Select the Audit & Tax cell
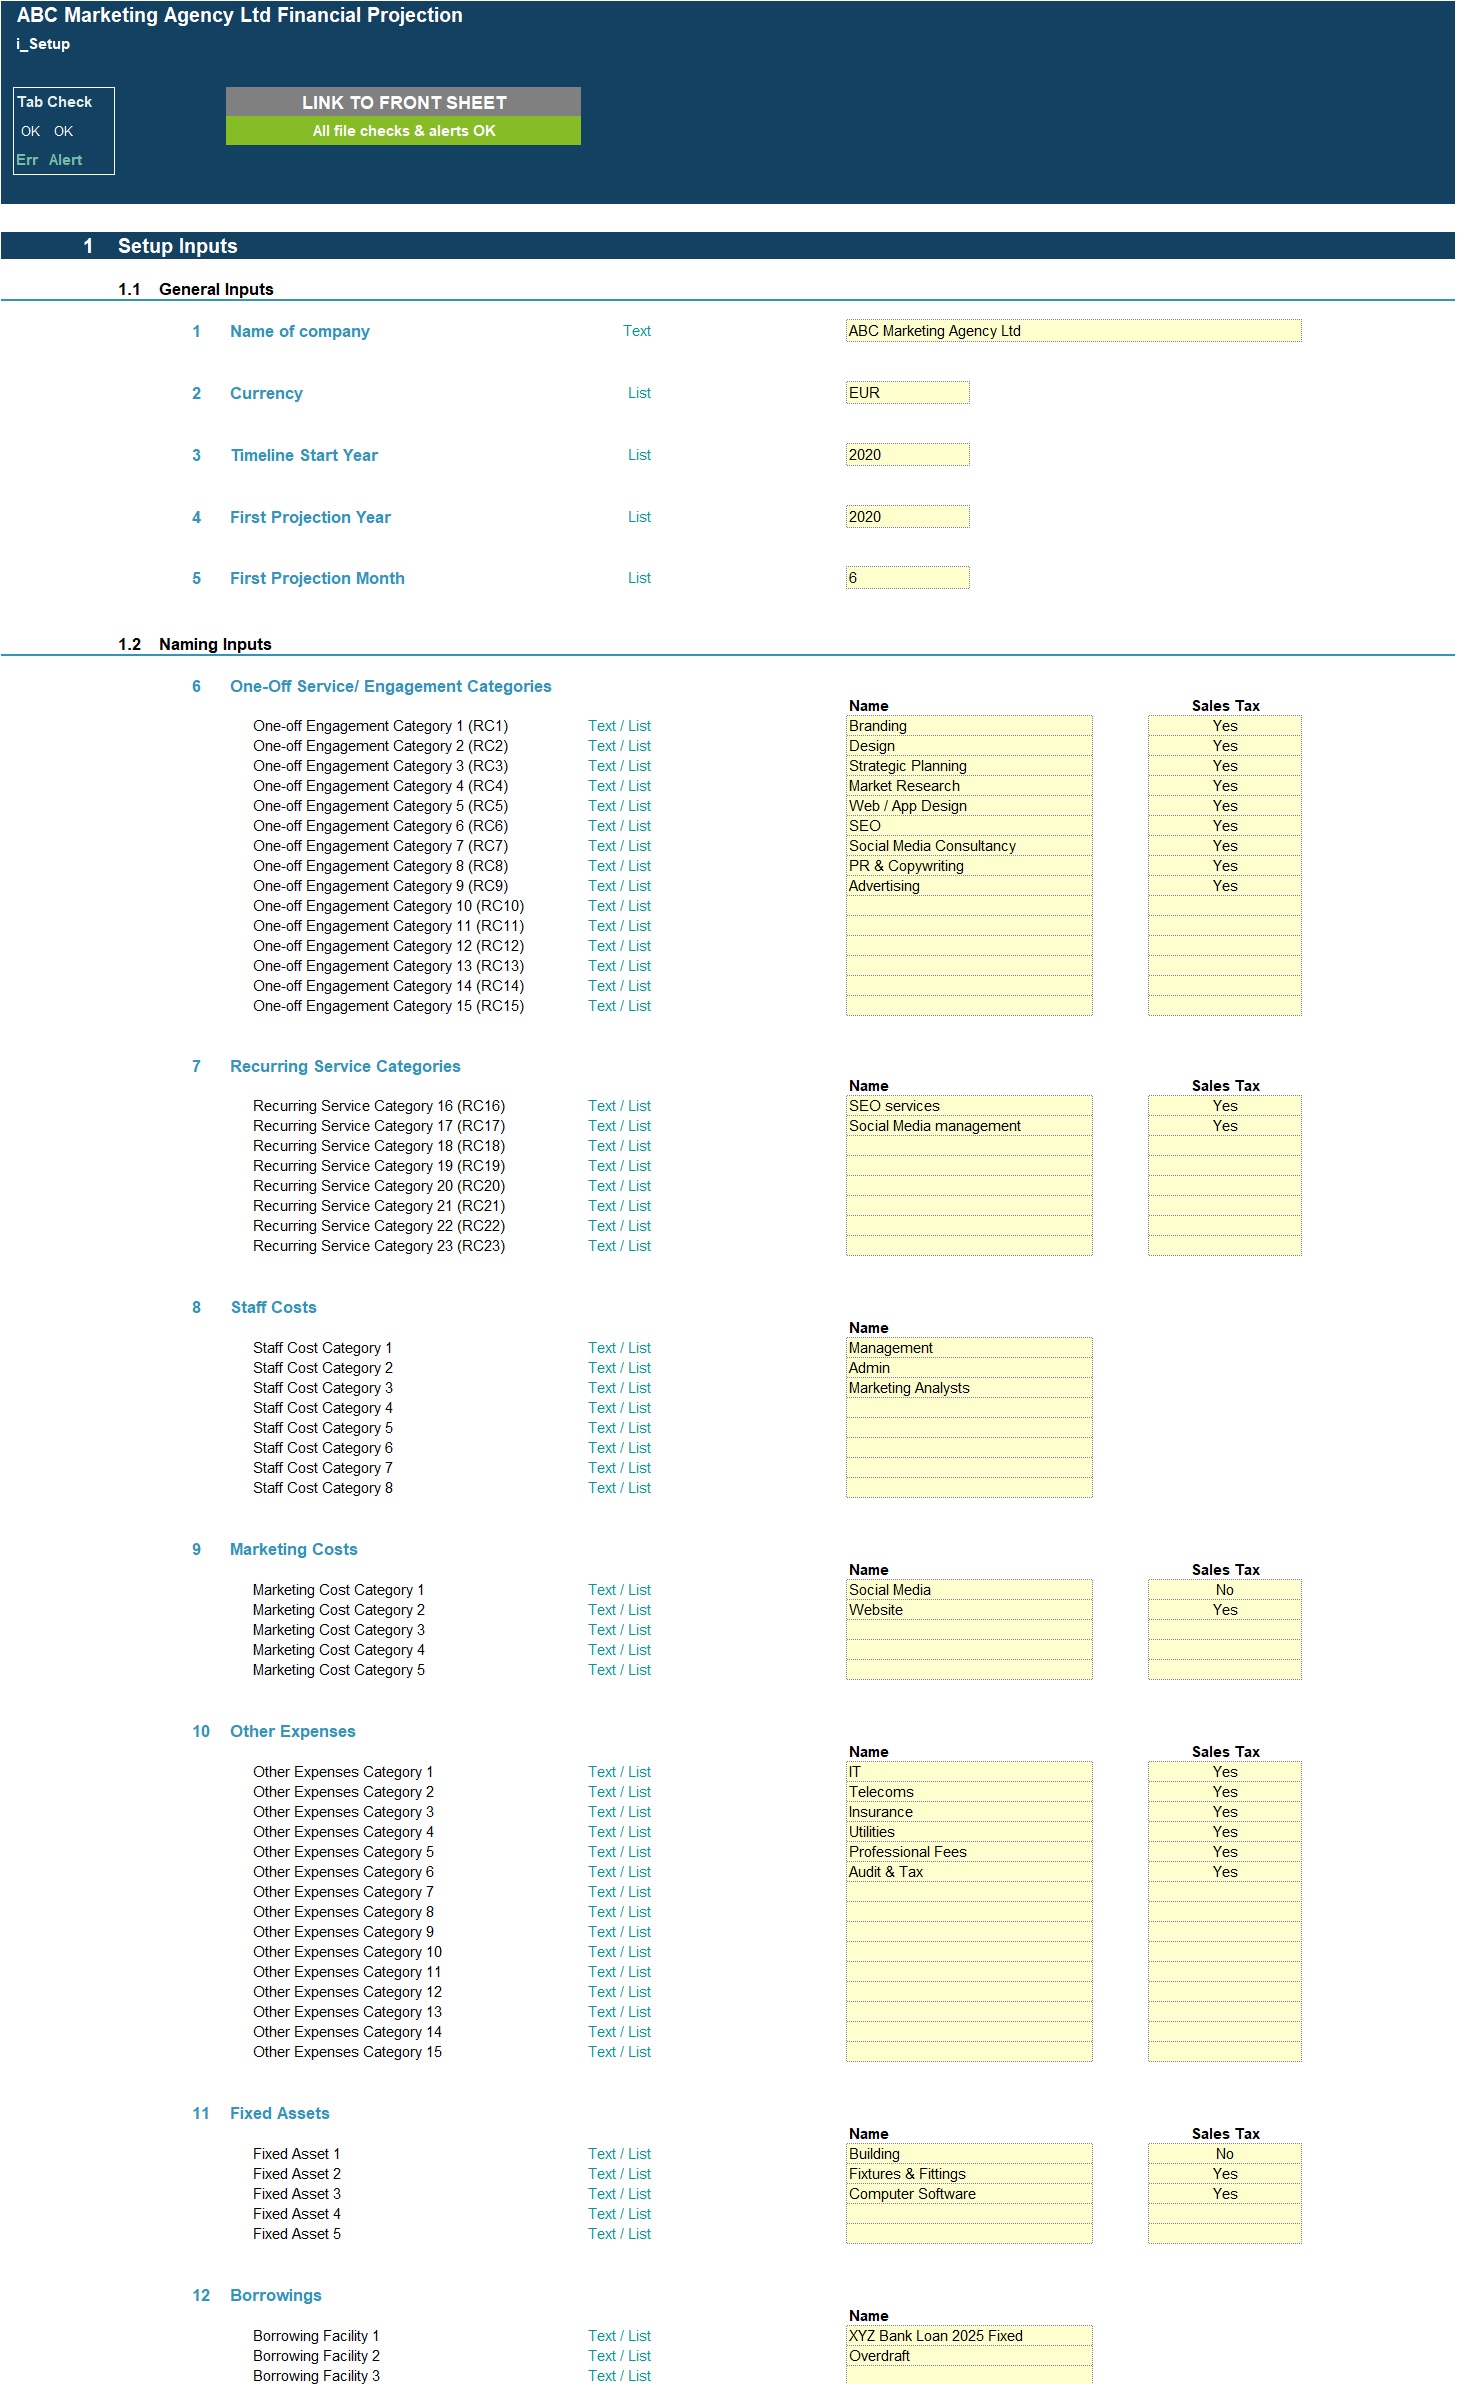Viewport: 1460px width, 2384px height. tap(969, 1872)
